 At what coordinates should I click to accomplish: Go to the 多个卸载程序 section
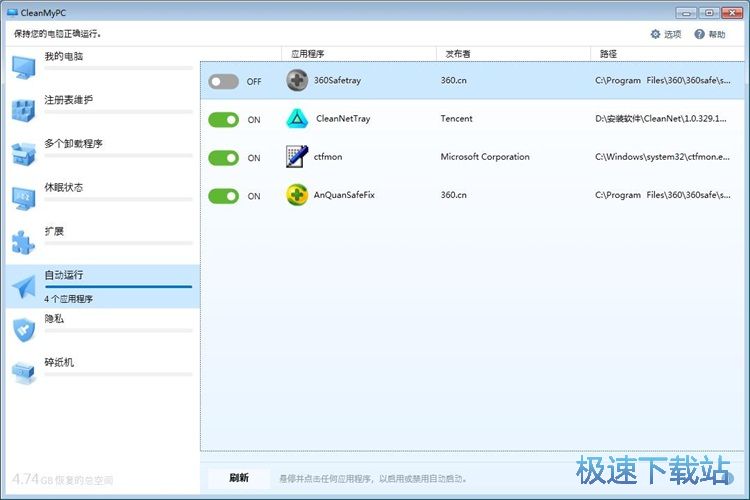tap(73, 144)
